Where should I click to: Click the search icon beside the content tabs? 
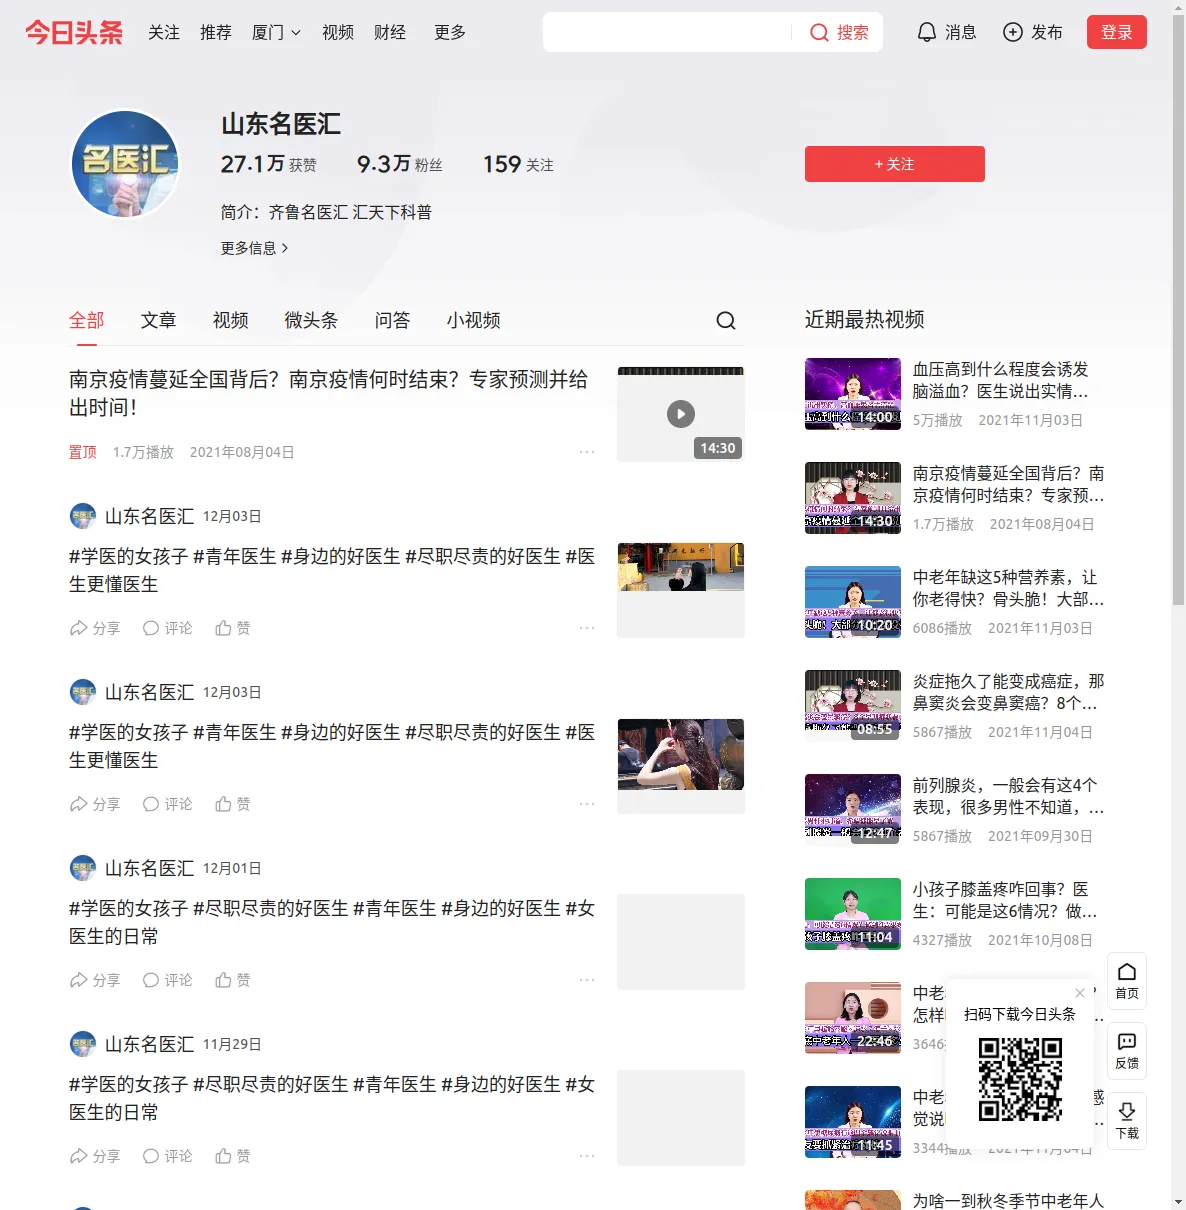tap(726, 320)
